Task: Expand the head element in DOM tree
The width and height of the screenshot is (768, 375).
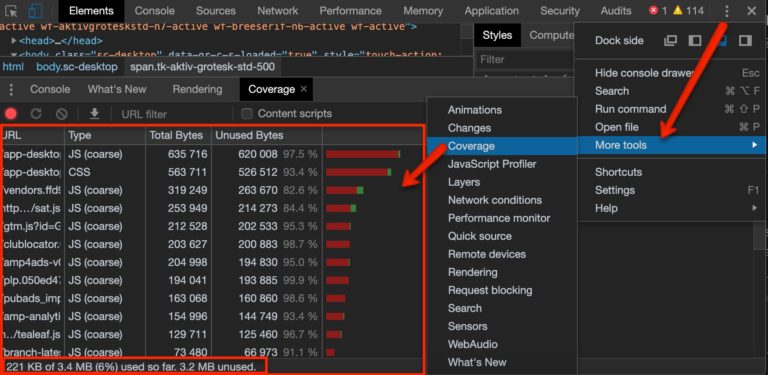Action: (x=14, y=41)
